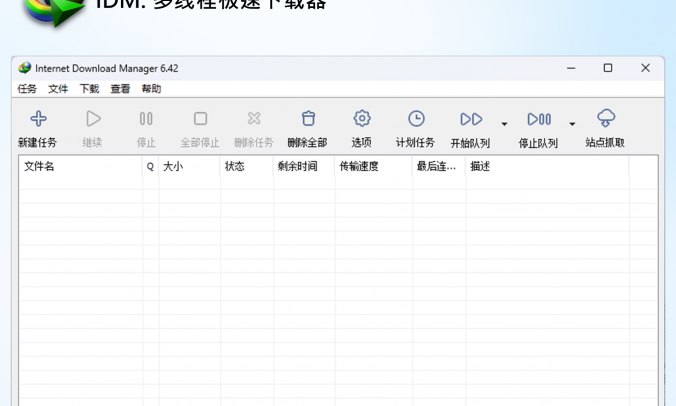Viewport: 676px width, 406px height.
Task: Open the 查看 menu
Action: (x=120, y=89)
